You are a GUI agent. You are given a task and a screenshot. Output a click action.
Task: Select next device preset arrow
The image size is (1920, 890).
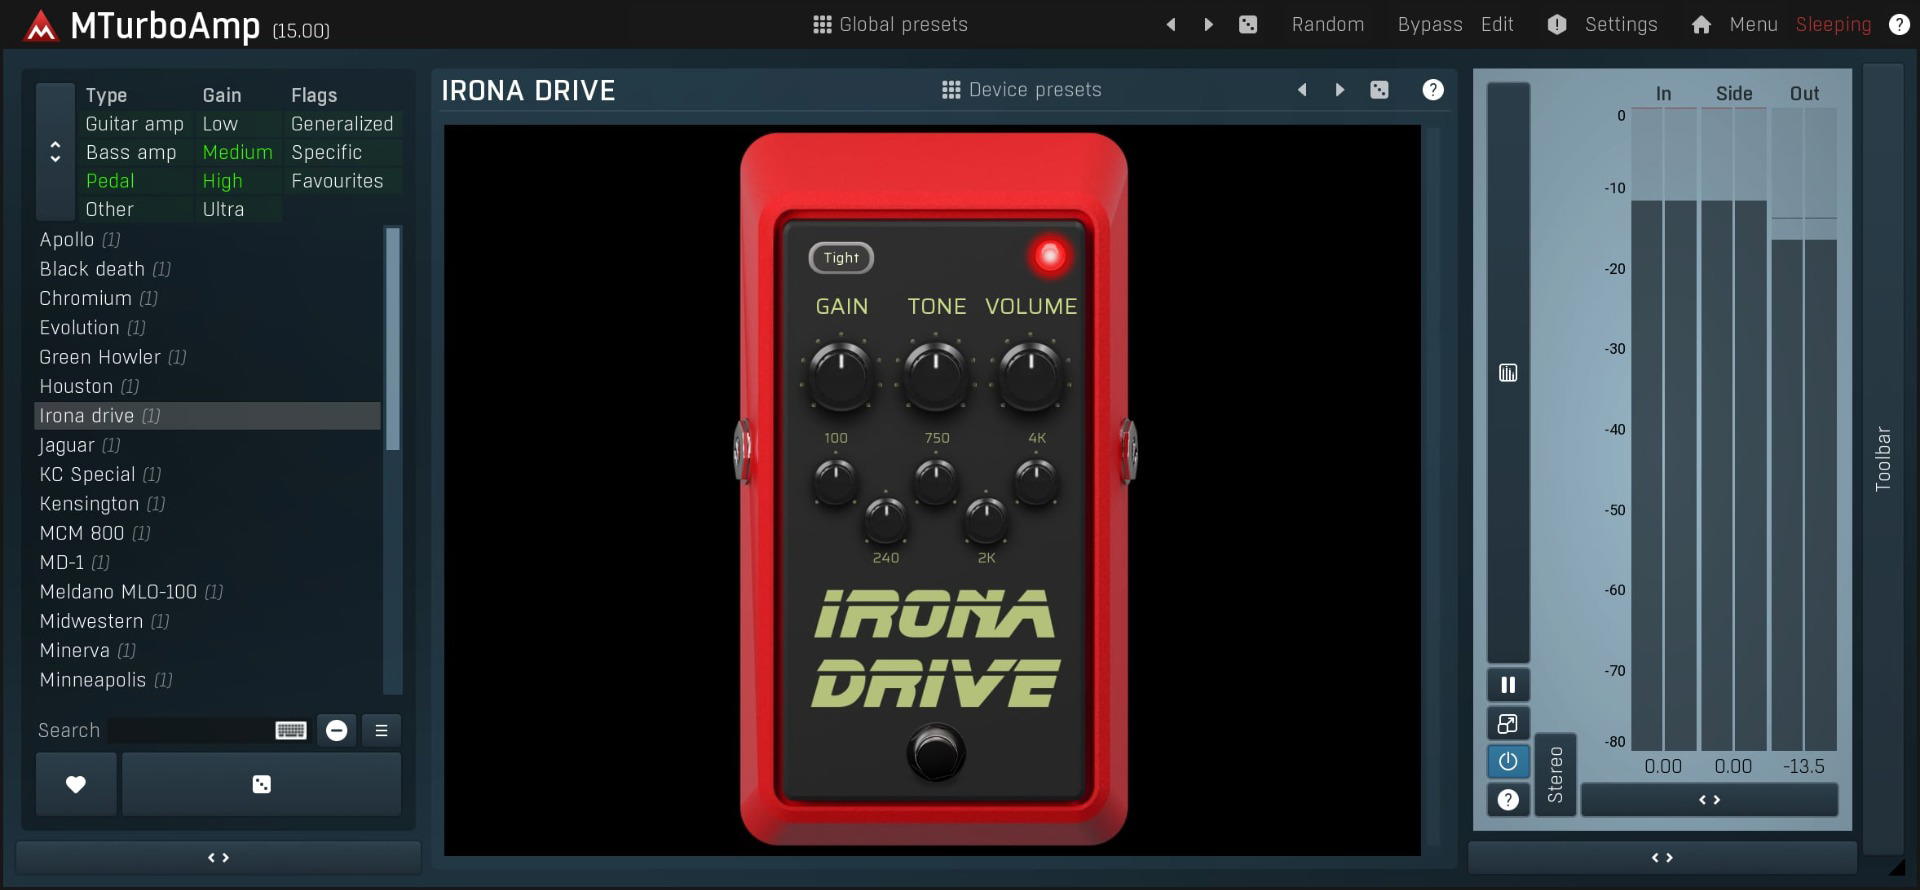(x=1340, y=90)
